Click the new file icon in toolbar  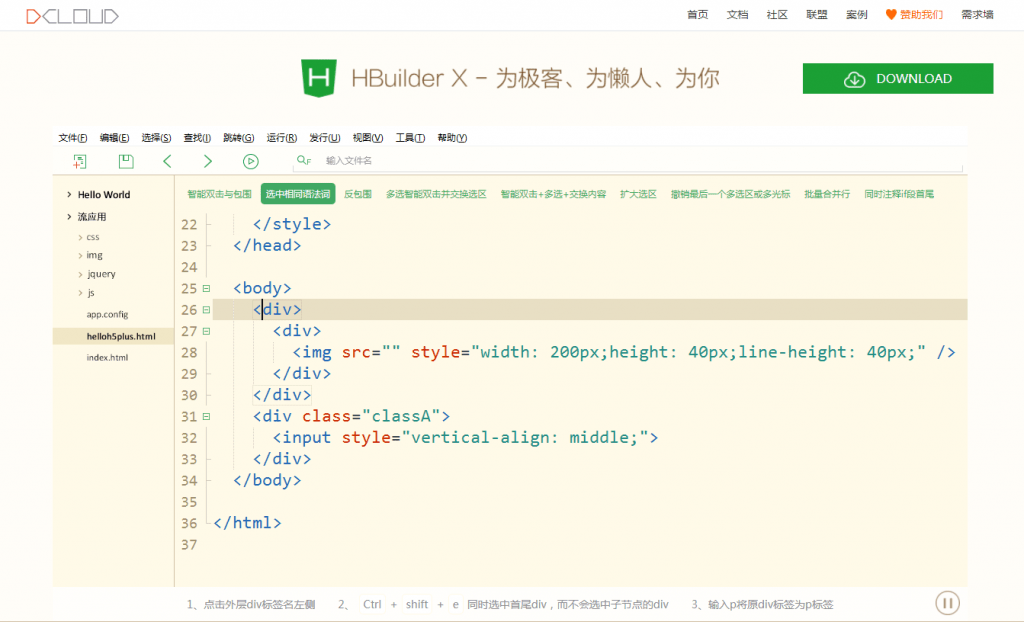(x=80, y=161)
